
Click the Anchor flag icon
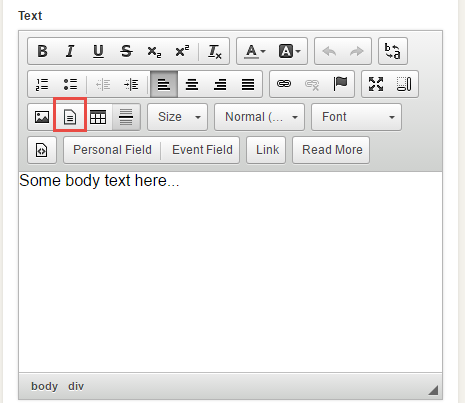click(340, 84)
